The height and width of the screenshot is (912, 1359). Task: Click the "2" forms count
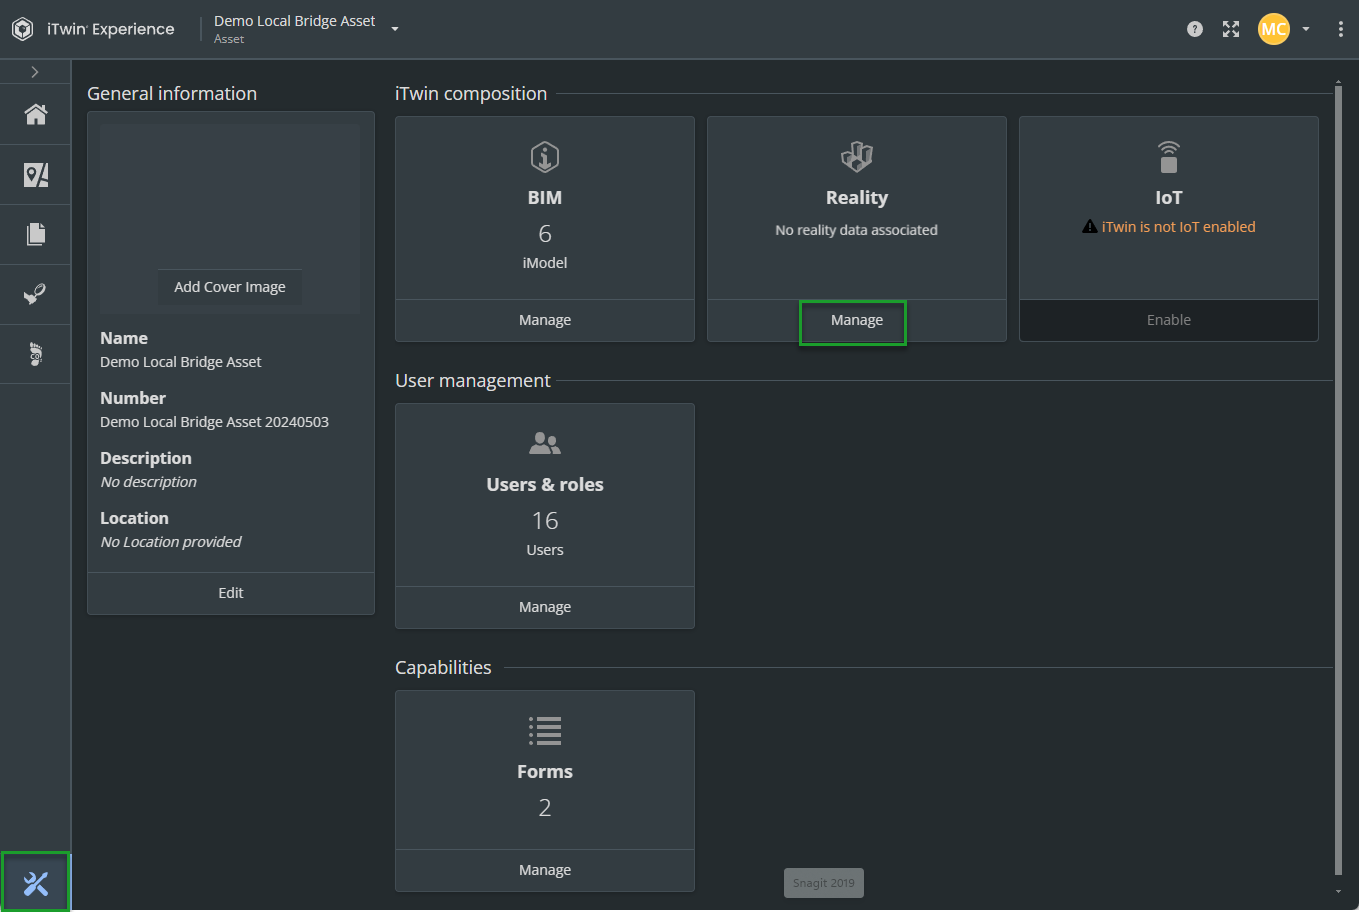(545, 808)
